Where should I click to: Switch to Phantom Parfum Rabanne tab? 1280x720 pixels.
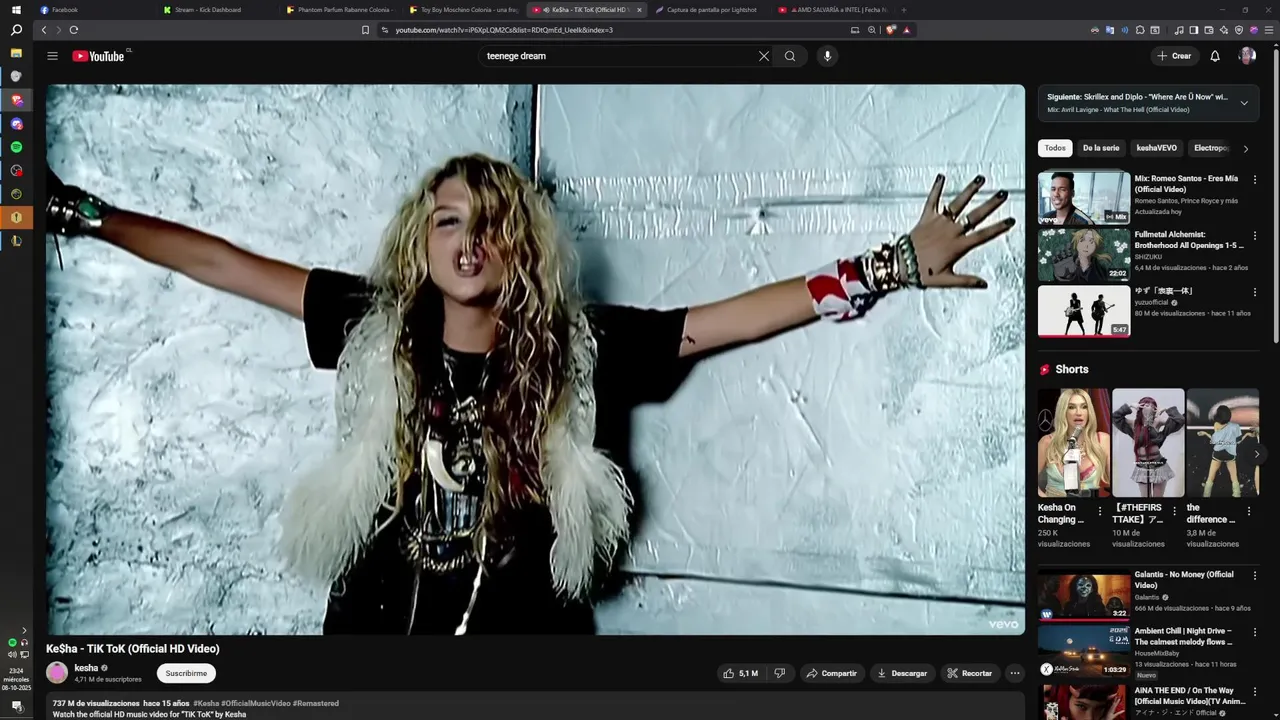[x=343, y=10]
